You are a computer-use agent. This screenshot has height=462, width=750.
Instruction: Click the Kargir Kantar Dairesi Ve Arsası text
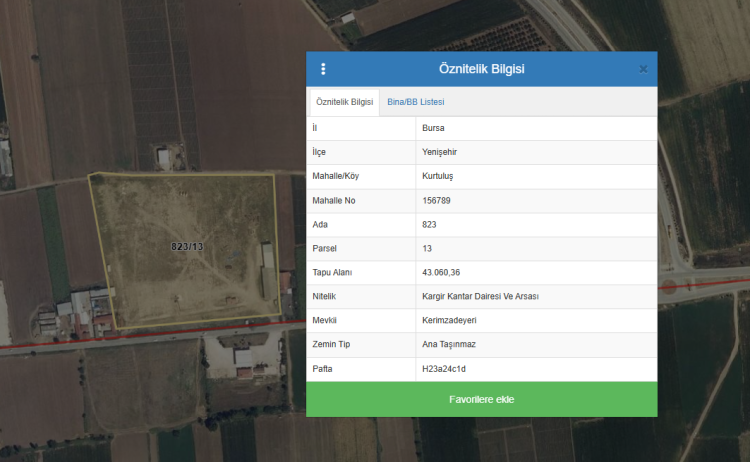pyautogui.click(x=481, y=296)
